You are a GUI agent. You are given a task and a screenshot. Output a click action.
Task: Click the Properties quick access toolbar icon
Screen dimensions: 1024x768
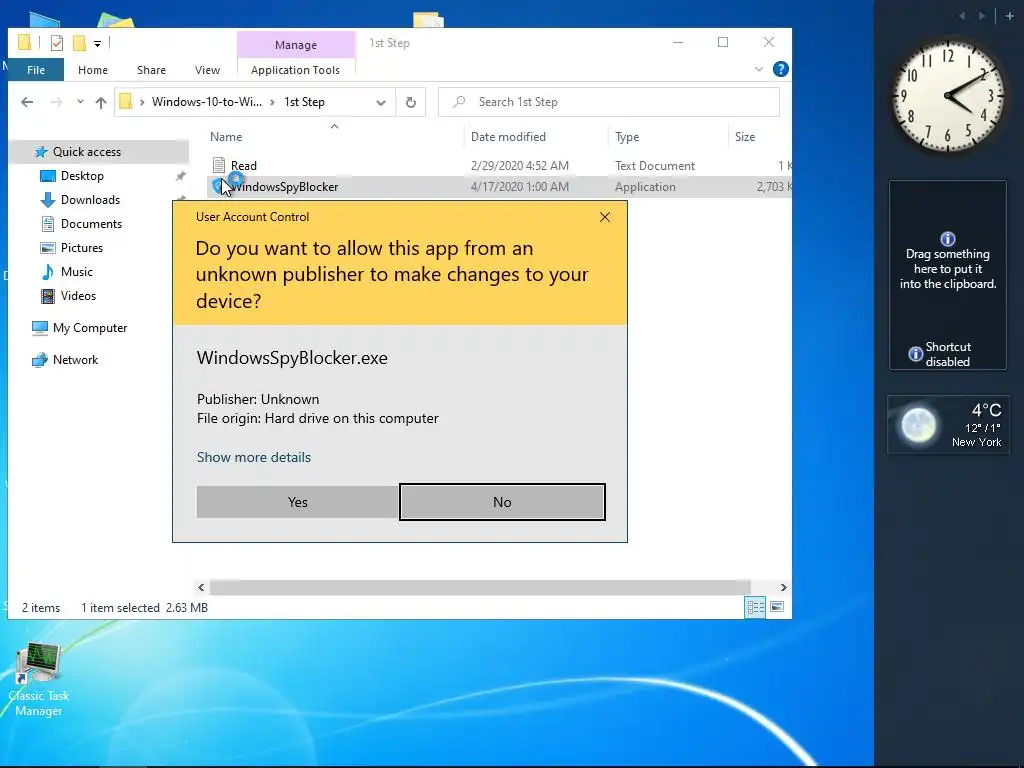[x=57, y=43]
